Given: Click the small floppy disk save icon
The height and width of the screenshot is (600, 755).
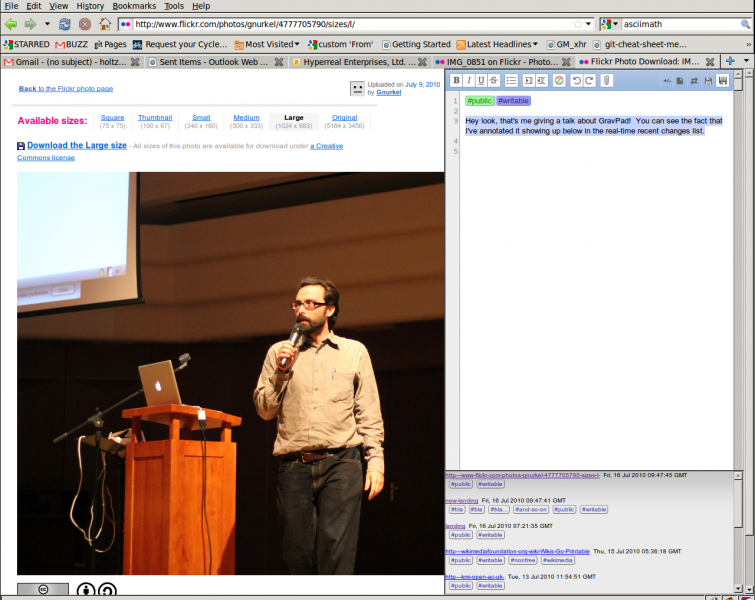Looking at the screenshot, I should [708, 81].
